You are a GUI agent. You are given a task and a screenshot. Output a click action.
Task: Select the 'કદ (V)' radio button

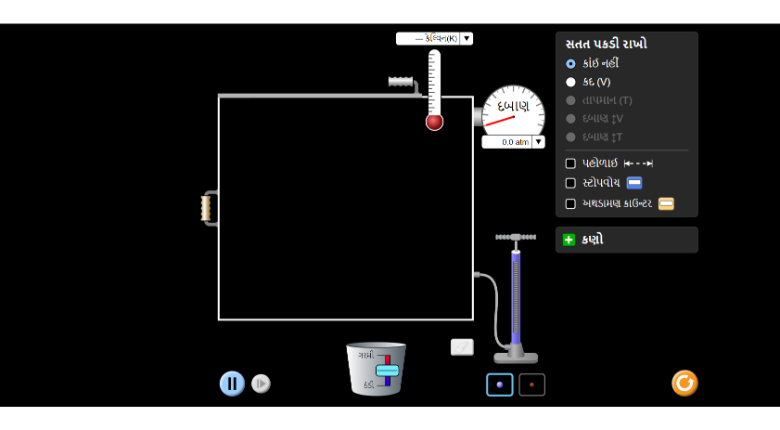pos(571,82)
